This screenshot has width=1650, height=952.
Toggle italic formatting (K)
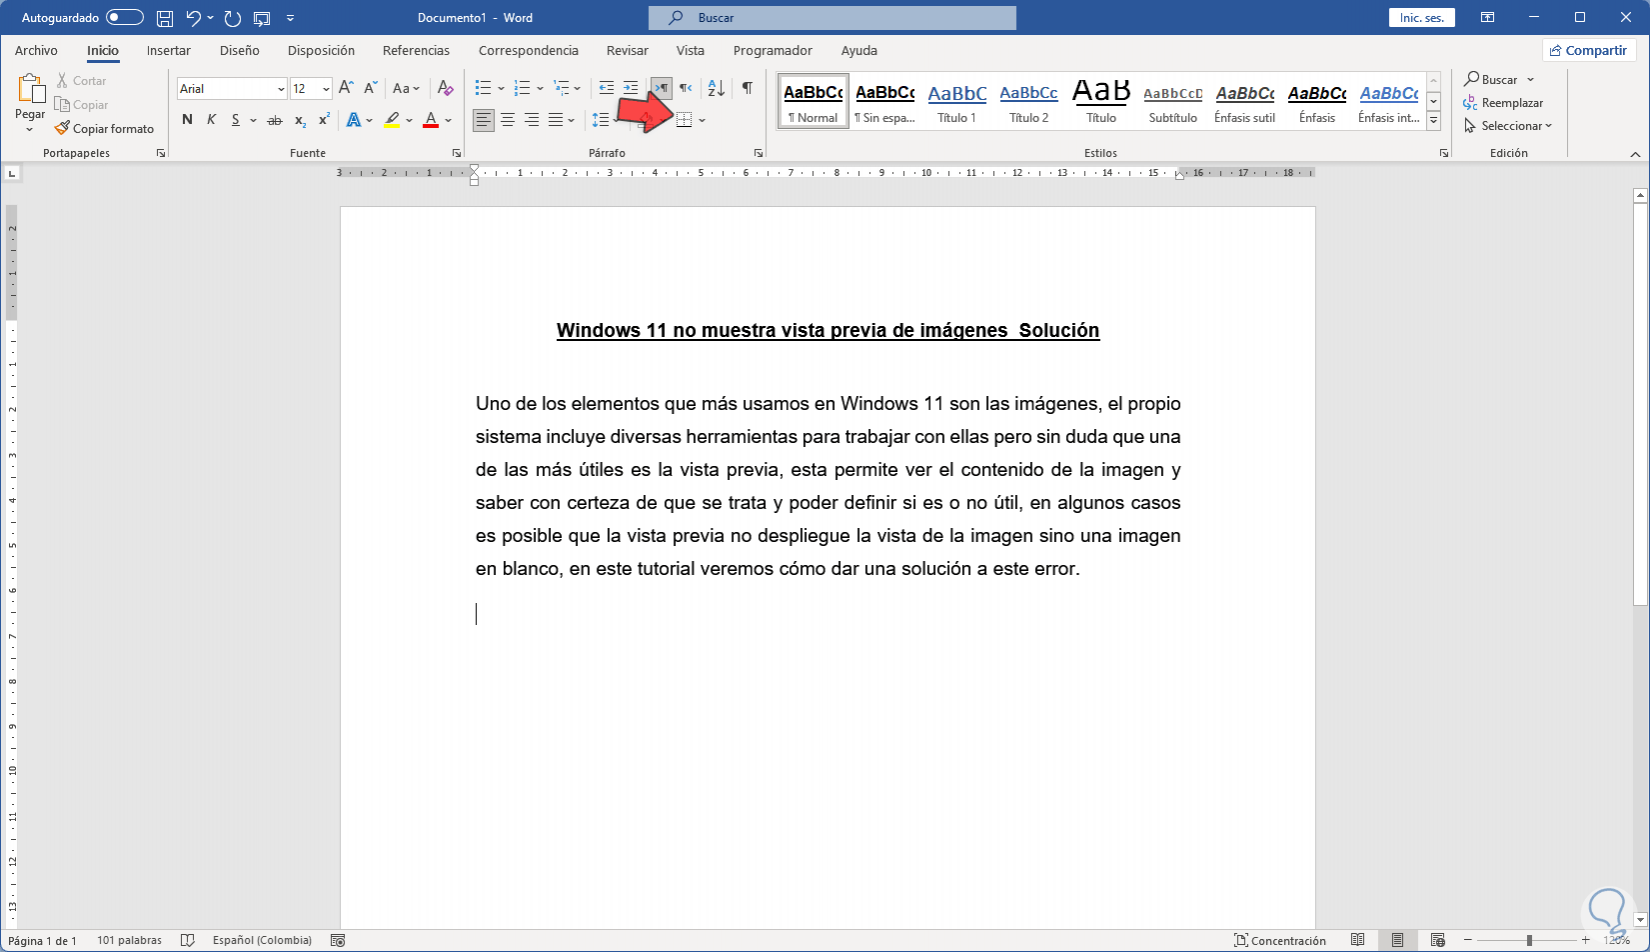pos(211,120)
